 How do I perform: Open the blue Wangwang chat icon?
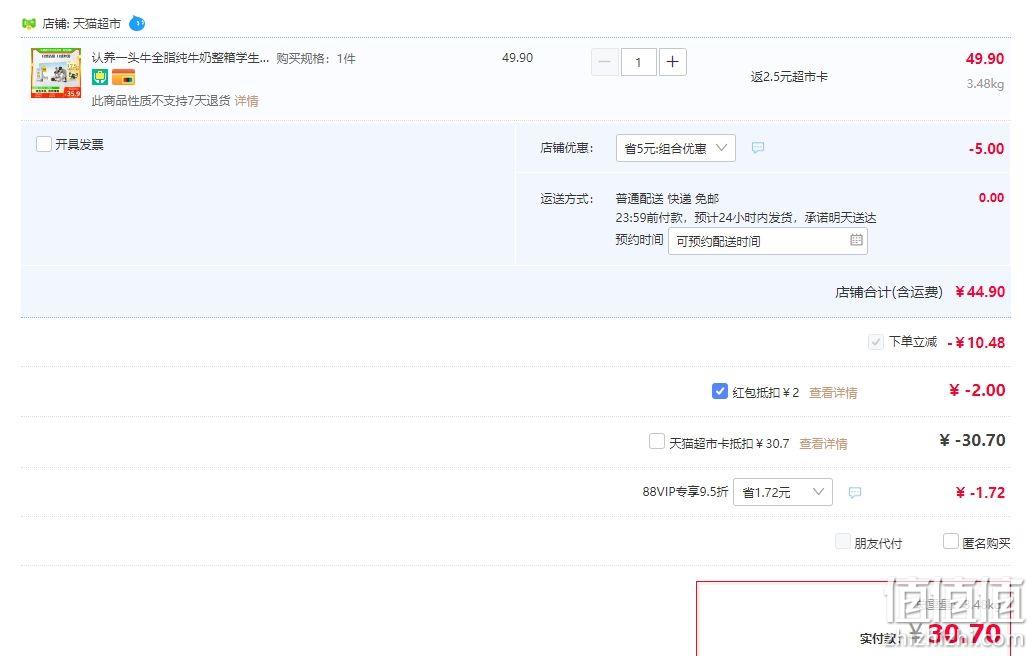point(137,24)
